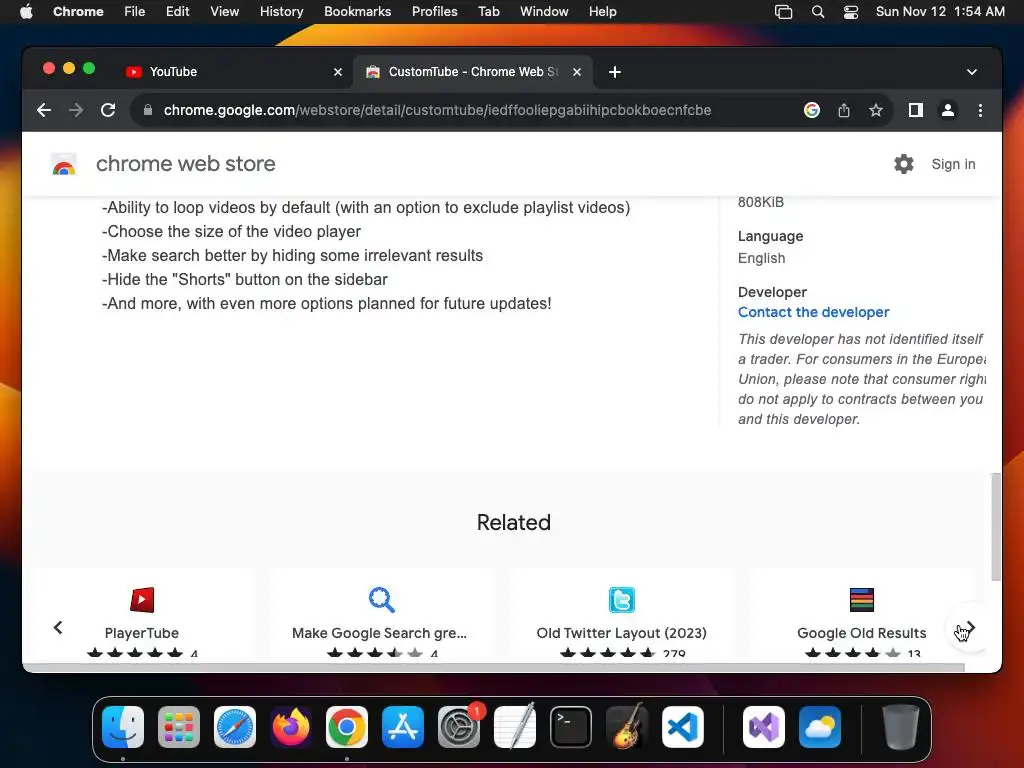
Task: Open the Tab menu
Action: tap(488, 12)
